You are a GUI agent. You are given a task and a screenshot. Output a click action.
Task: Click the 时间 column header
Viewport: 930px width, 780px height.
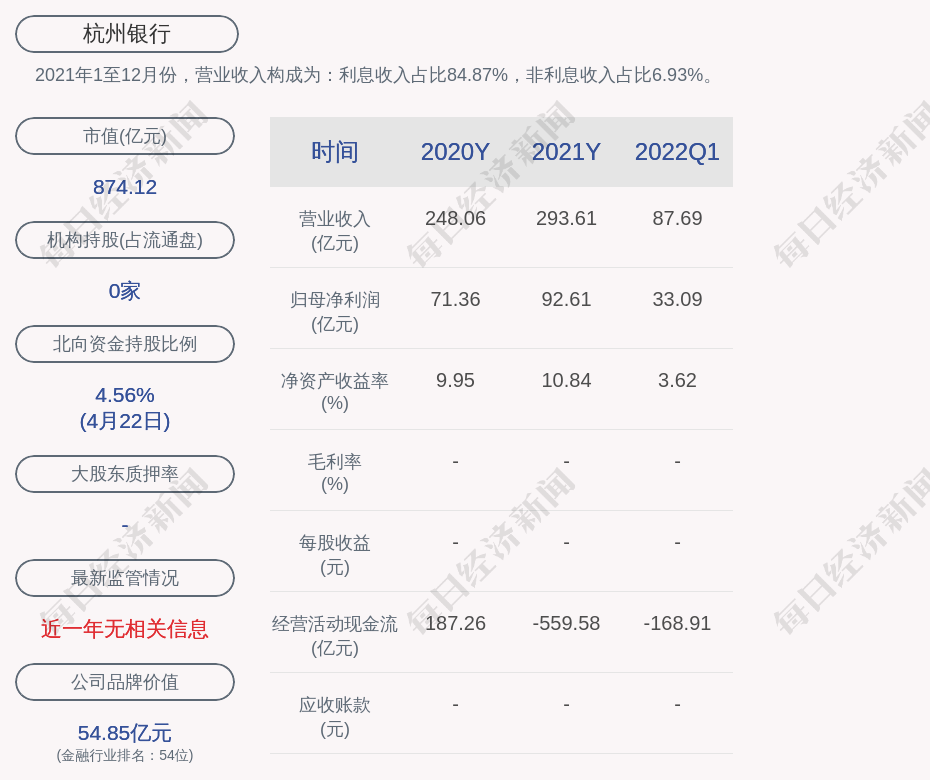pos(335,152)
